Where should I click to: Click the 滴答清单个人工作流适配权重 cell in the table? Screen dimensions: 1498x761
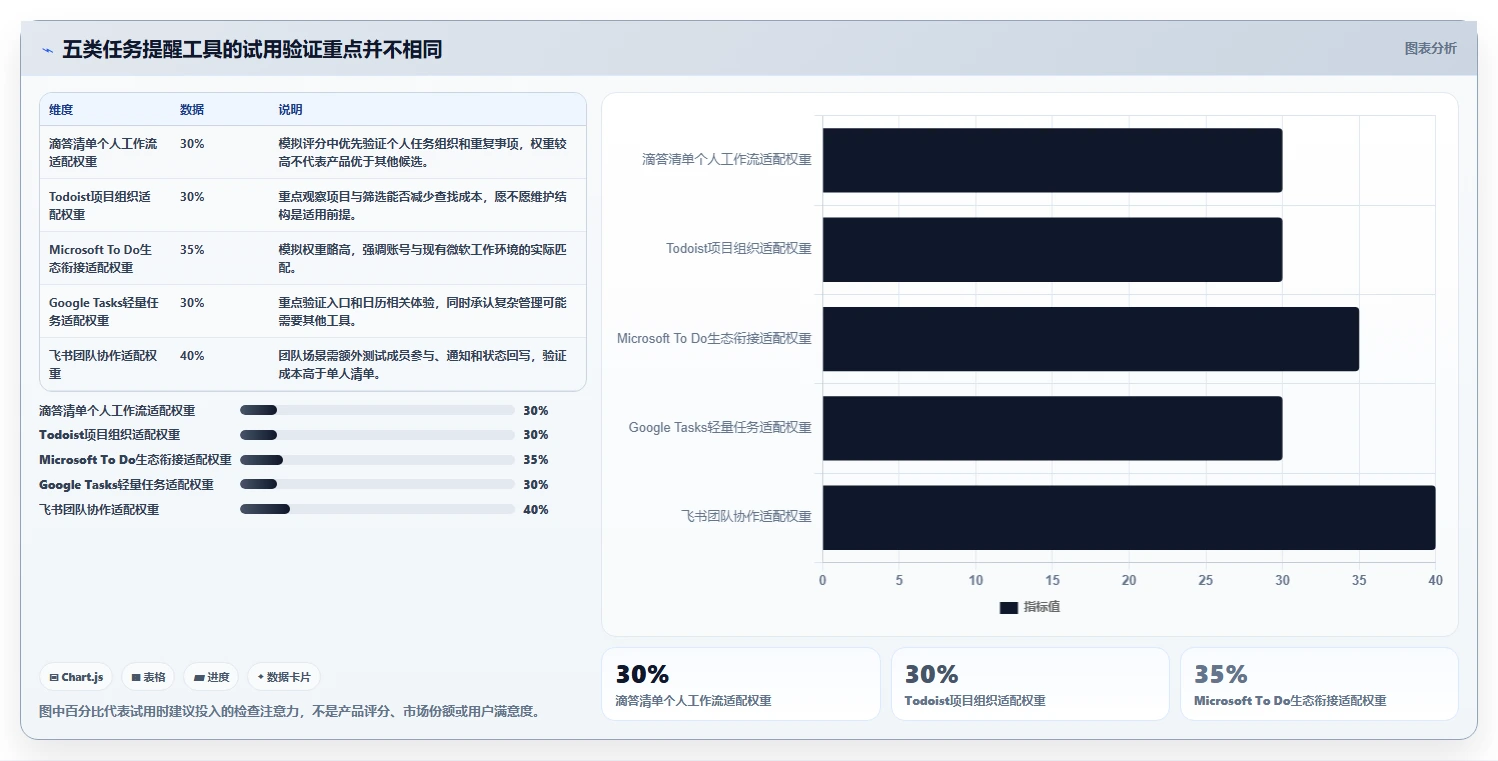tap(104, 152)
